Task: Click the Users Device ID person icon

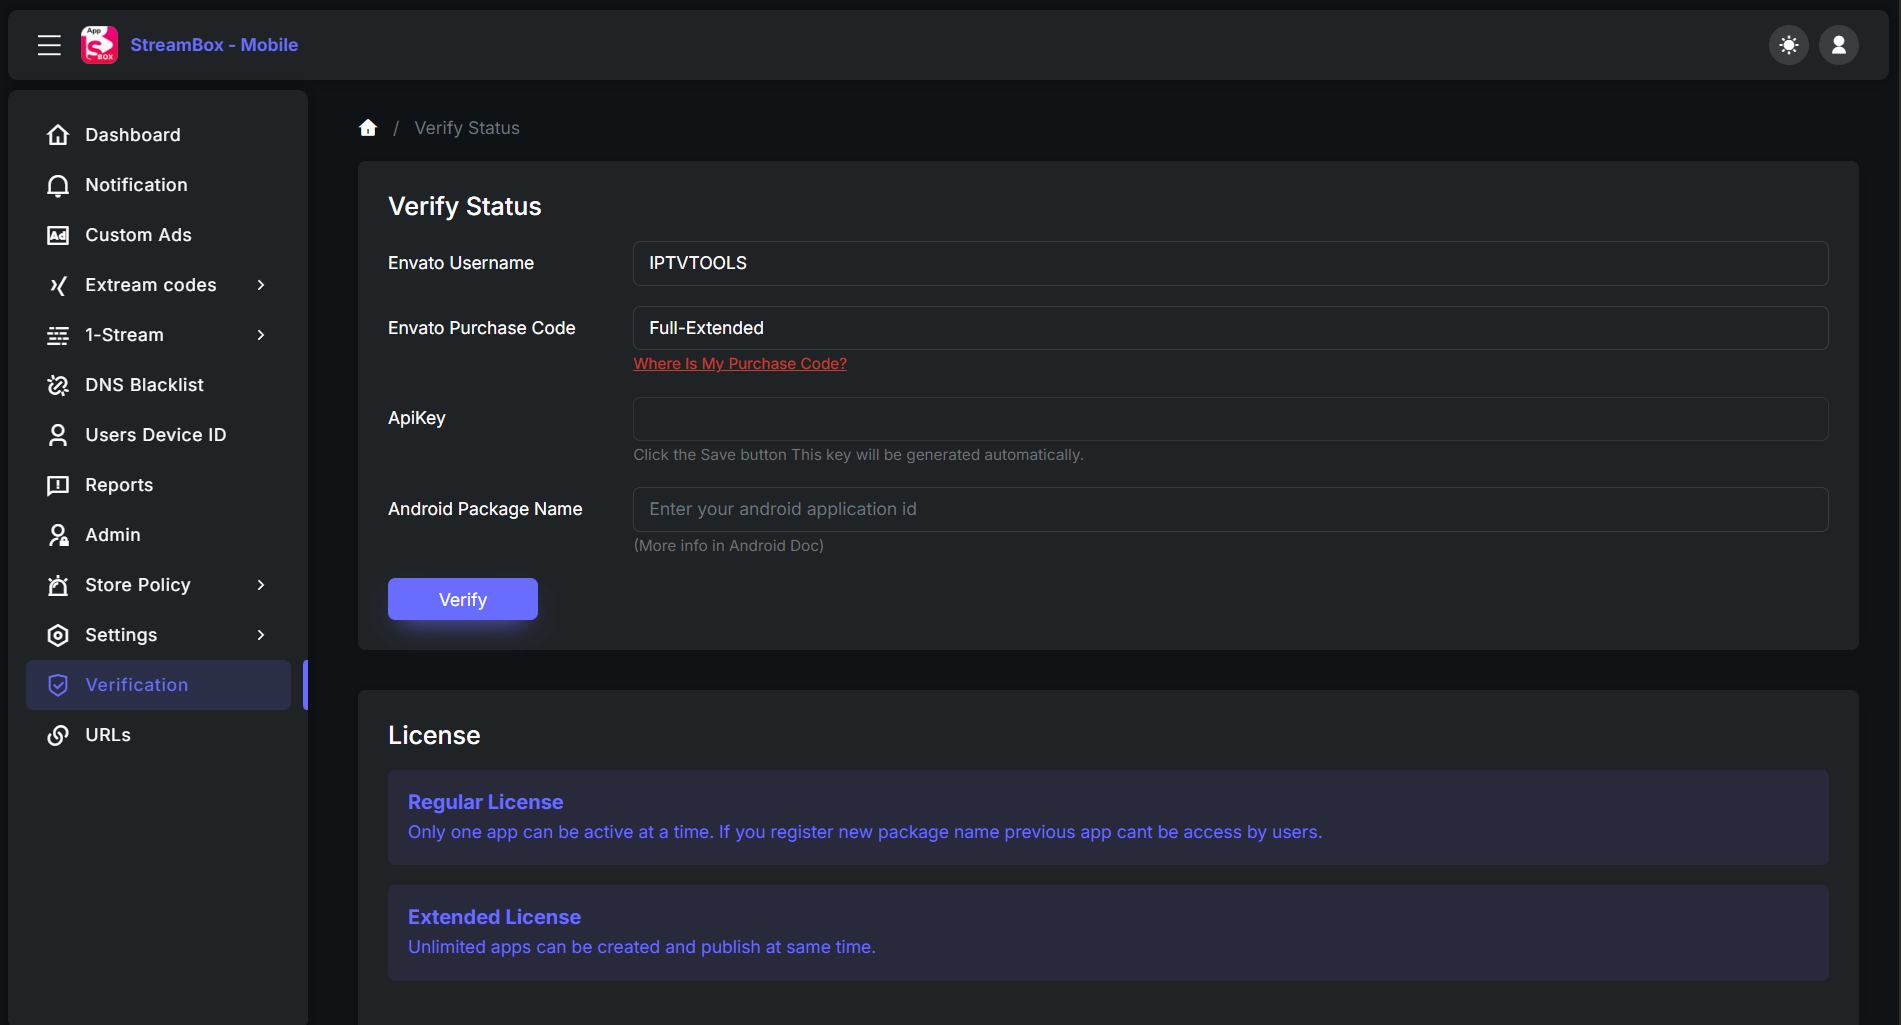Action: (58, 435)
